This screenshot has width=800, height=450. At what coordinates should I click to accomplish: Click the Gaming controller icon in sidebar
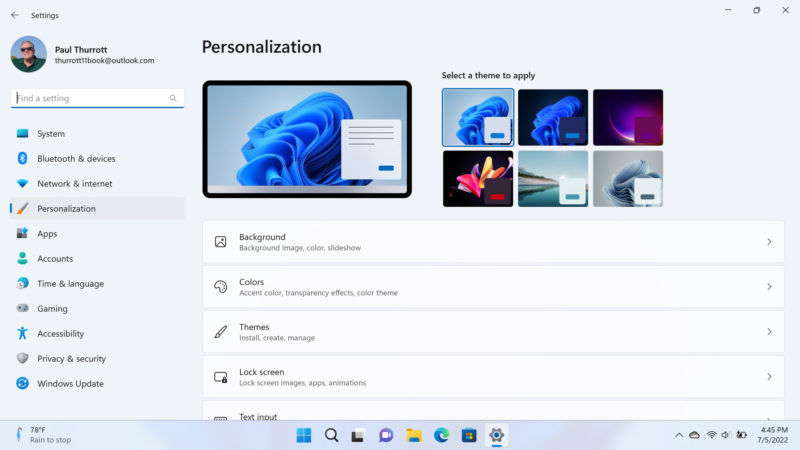(22, 309)
